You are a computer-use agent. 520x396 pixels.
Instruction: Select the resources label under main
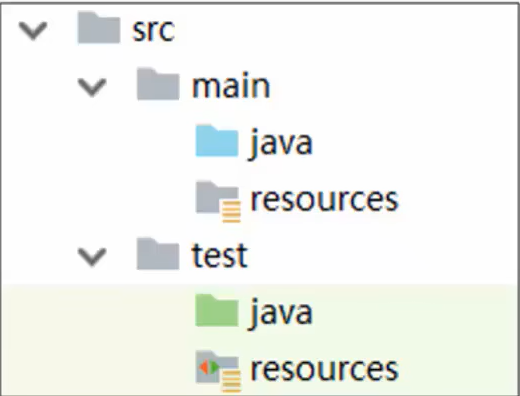tap(325, 200)
